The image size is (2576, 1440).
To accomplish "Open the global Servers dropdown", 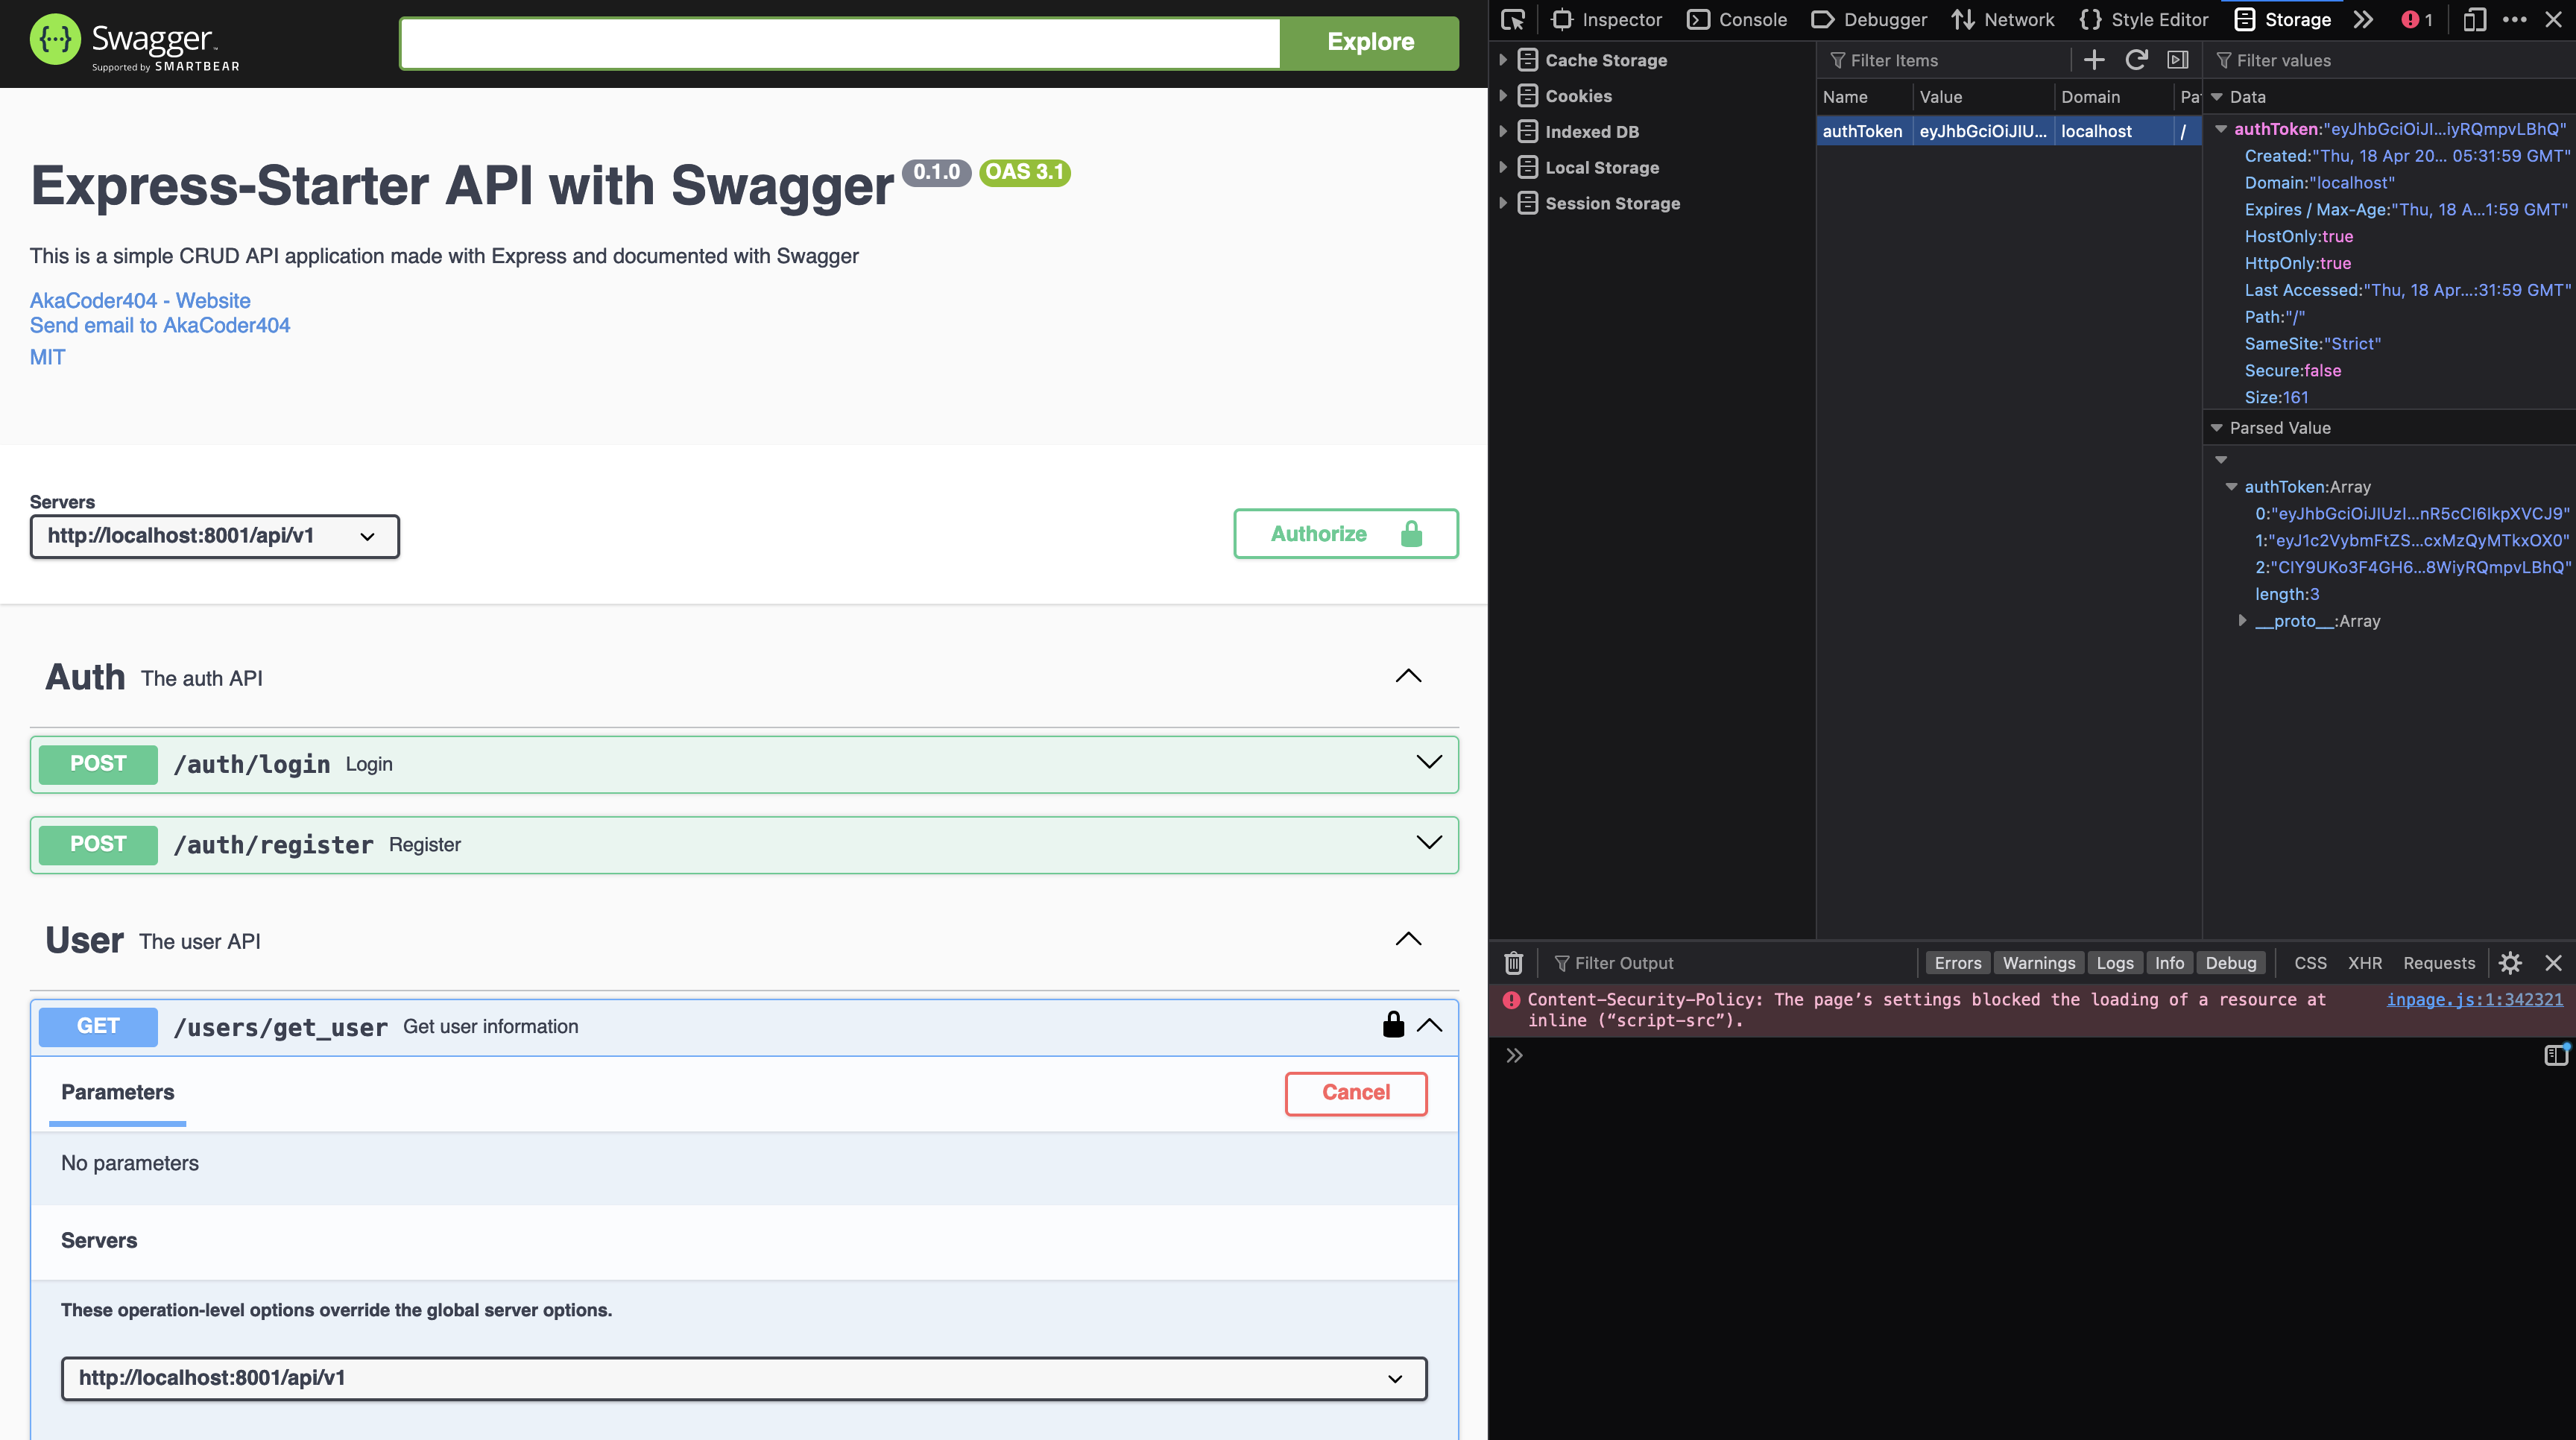I will pos(215,536).
